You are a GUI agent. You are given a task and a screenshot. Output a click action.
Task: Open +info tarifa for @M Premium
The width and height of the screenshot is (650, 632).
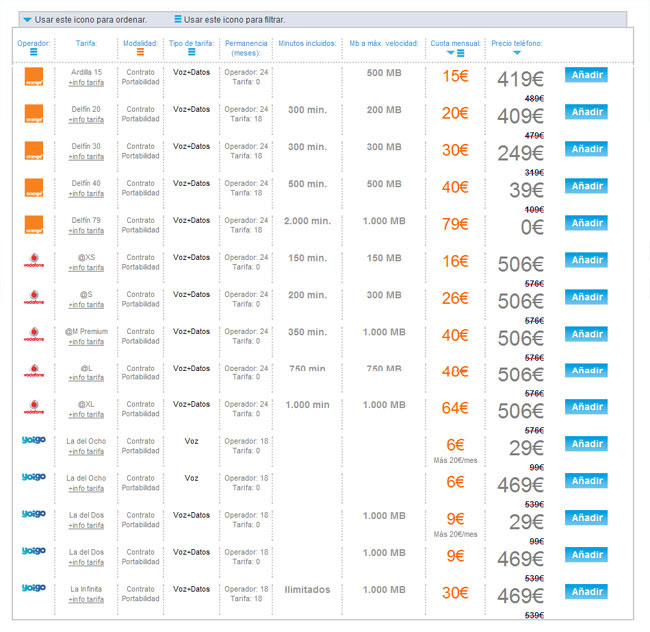86,341
